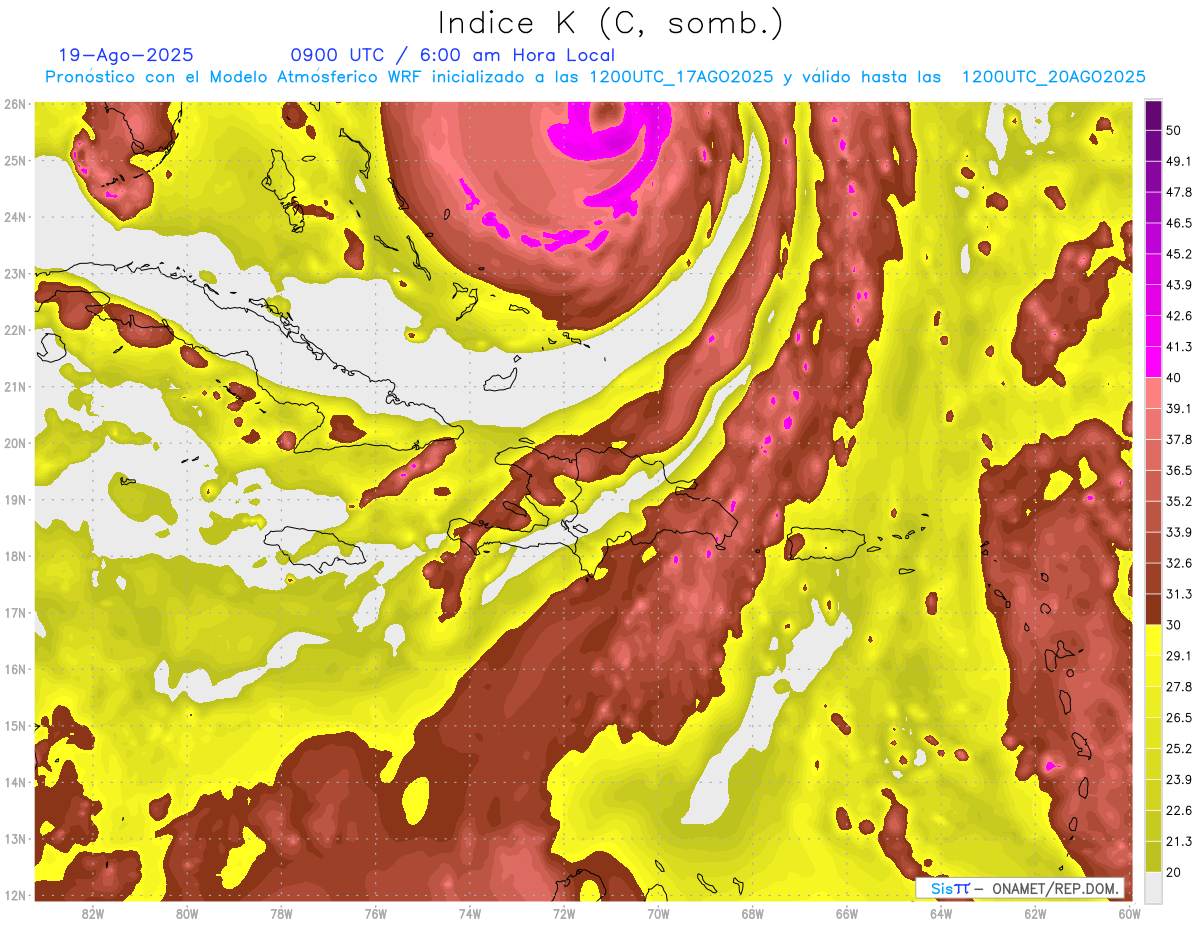Click the longitude axis label "76W"
This screenshot has height=927, width=1200.
coord(376,914)
